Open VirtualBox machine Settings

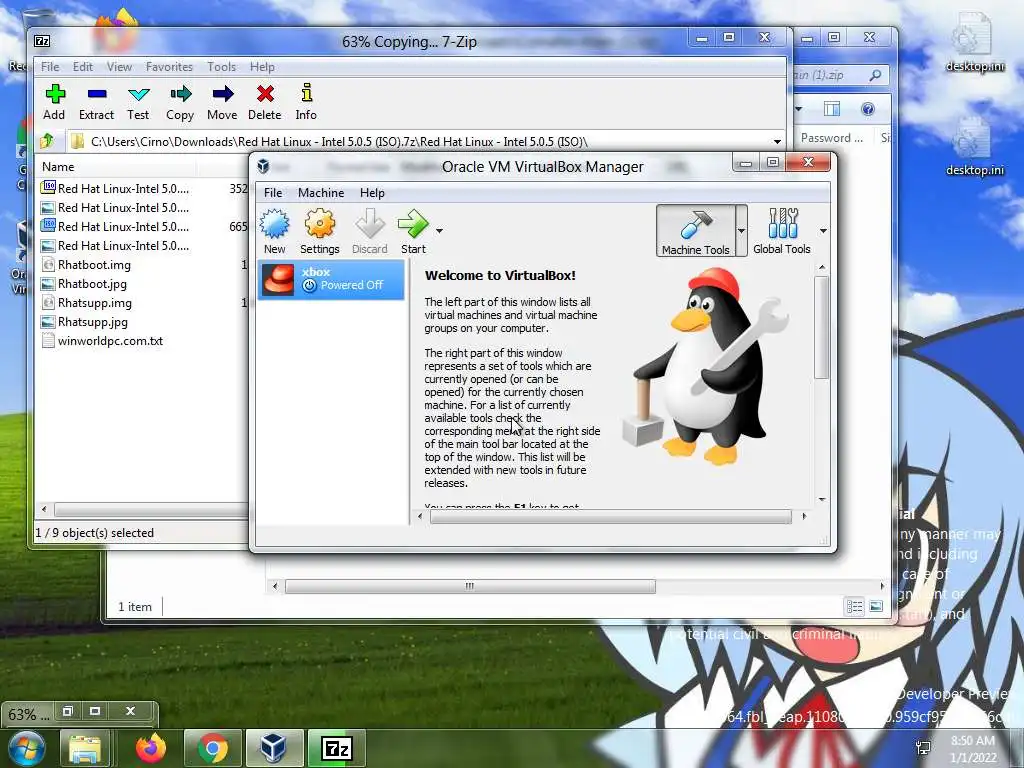[319, 231]
